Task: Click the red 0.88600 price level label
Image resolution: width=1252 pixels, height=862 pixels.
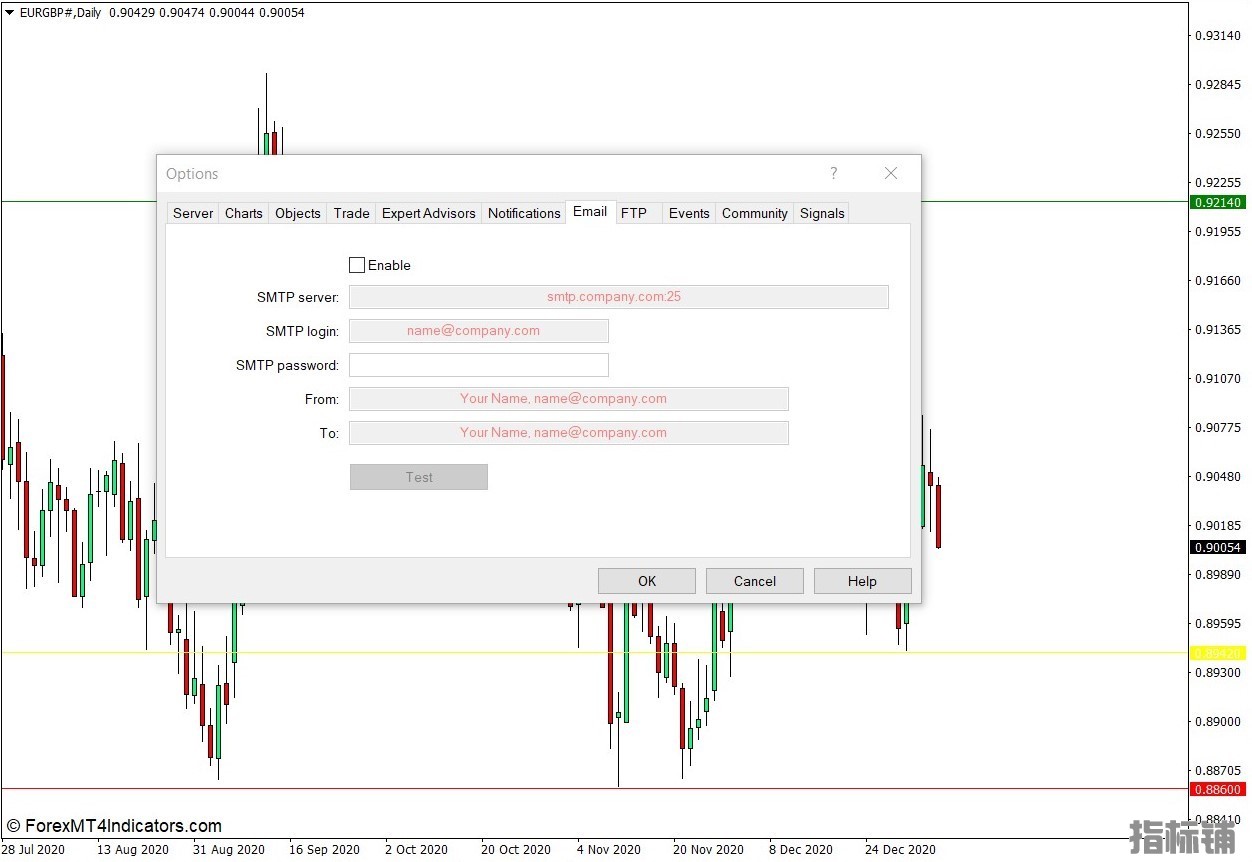Action: (x=1217, y=789)
